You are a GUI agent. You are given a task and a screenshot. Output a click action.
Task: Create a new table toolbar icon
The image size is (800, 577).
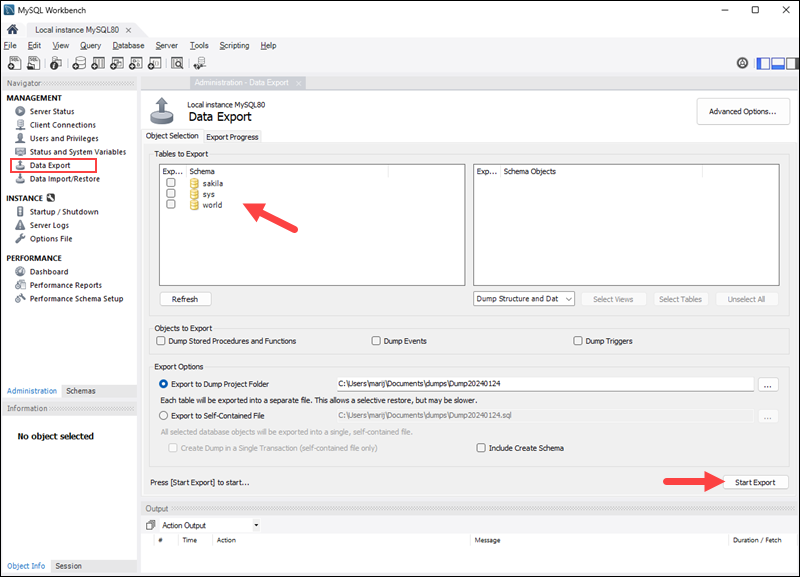click(x=98, y=63)
